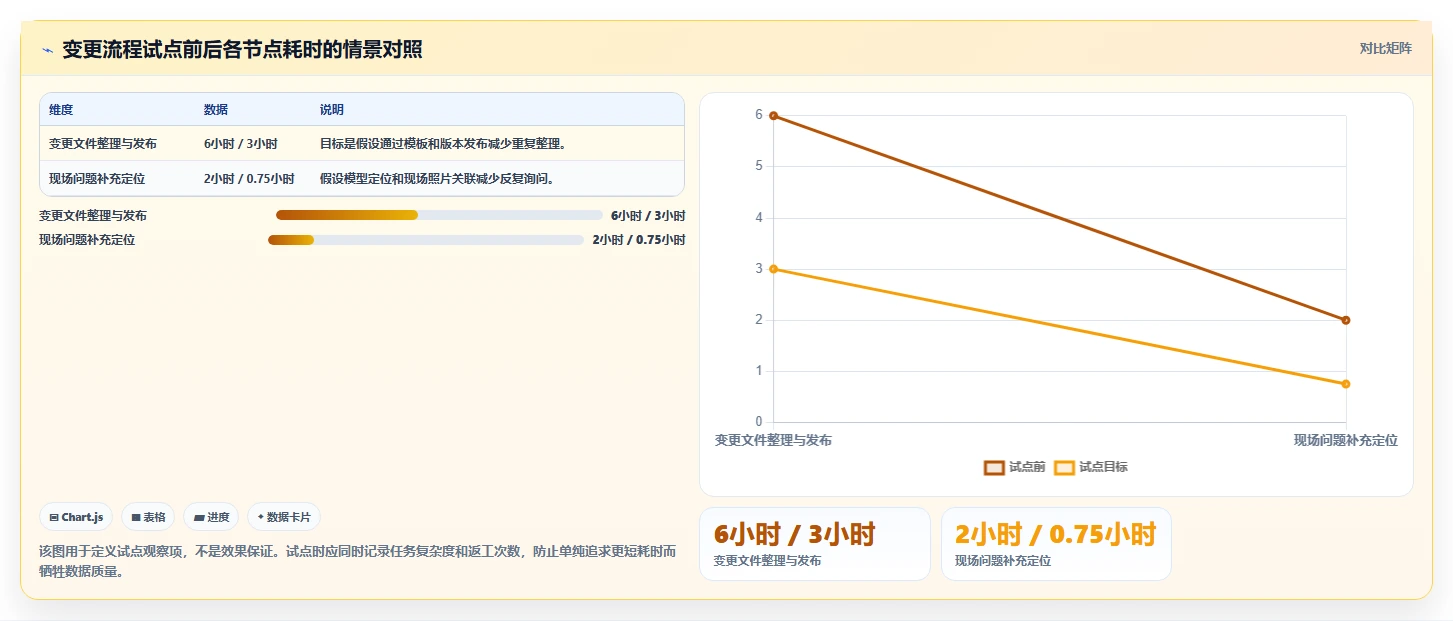Click 试点前 data point at value 6

[773, 116]
